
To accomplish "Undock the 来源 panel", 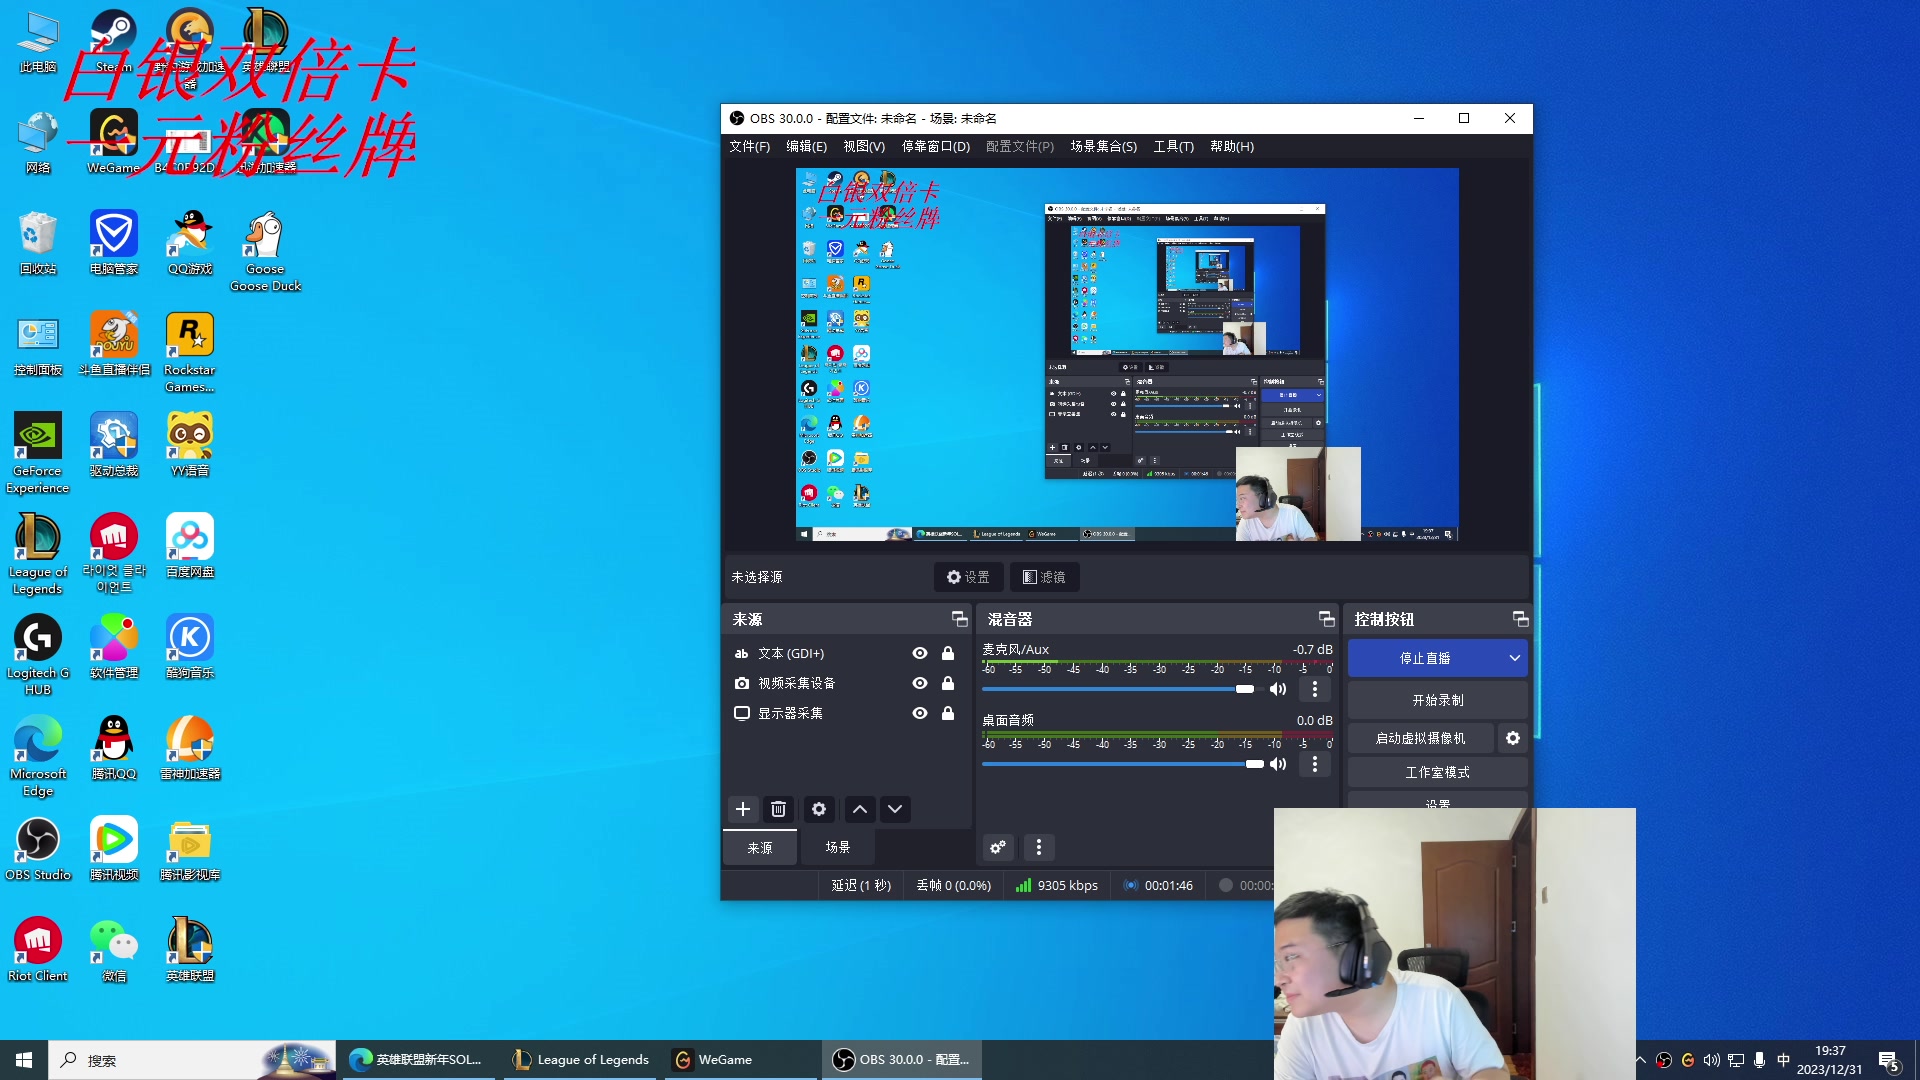I will [959, 619].
